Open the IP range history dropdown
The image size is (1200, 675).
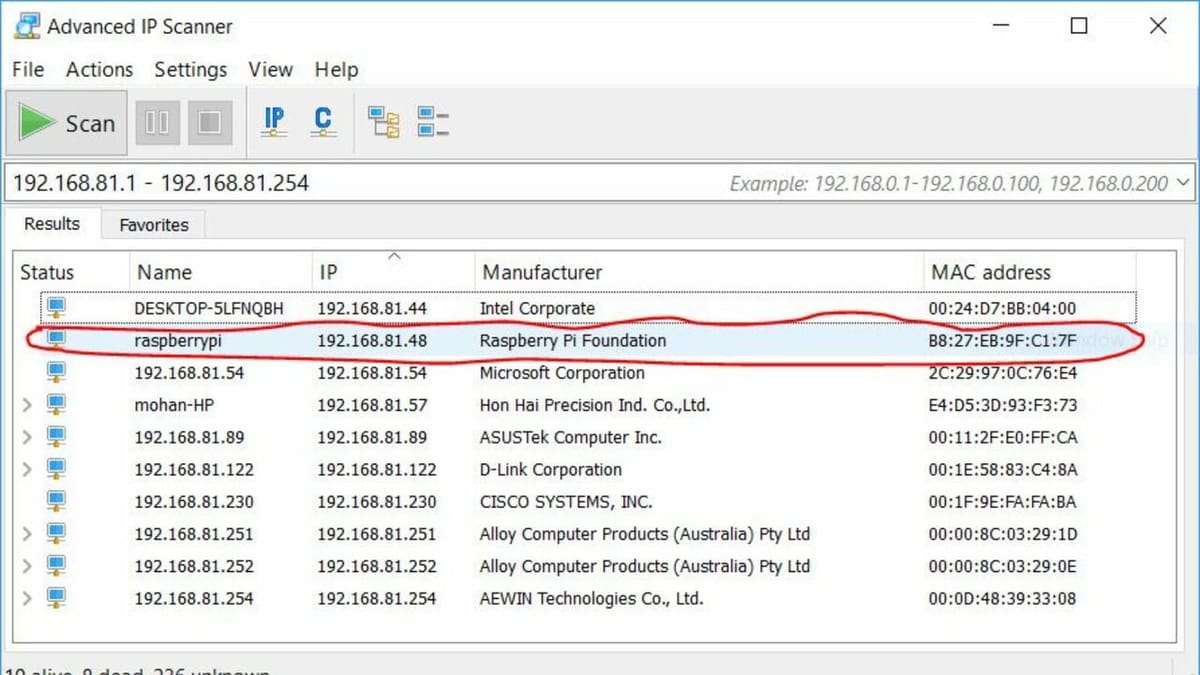pos(1184,183)
